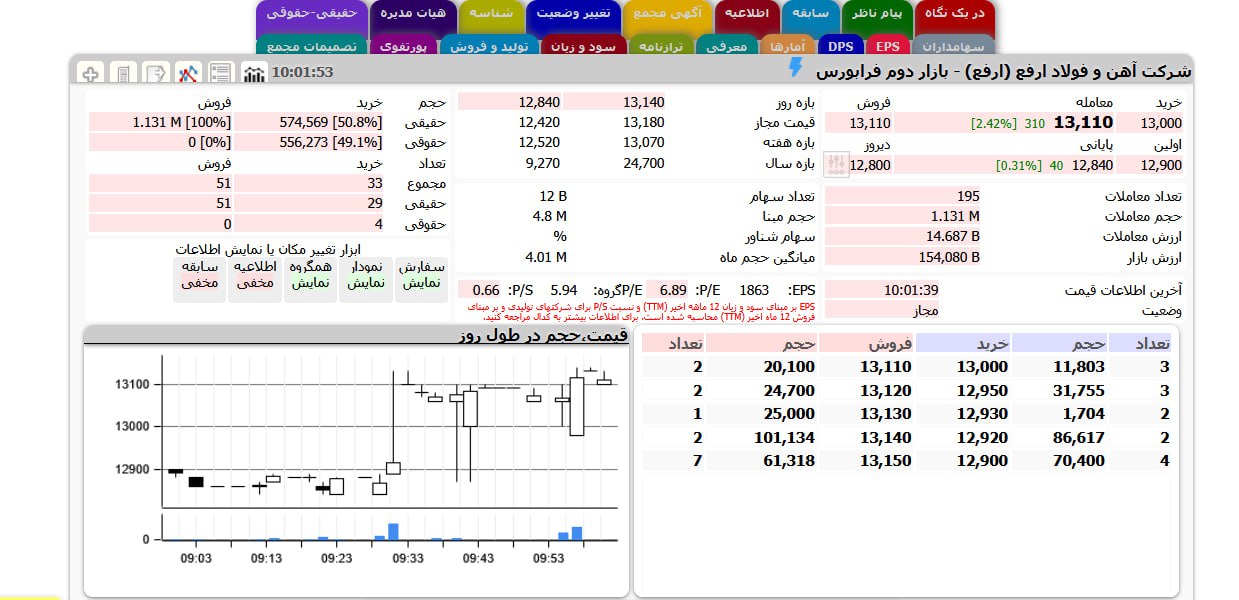The width and height of the screenshot is (1239, 600).
Task: Click the list view icon in toolbar
Action: point(220,73)
